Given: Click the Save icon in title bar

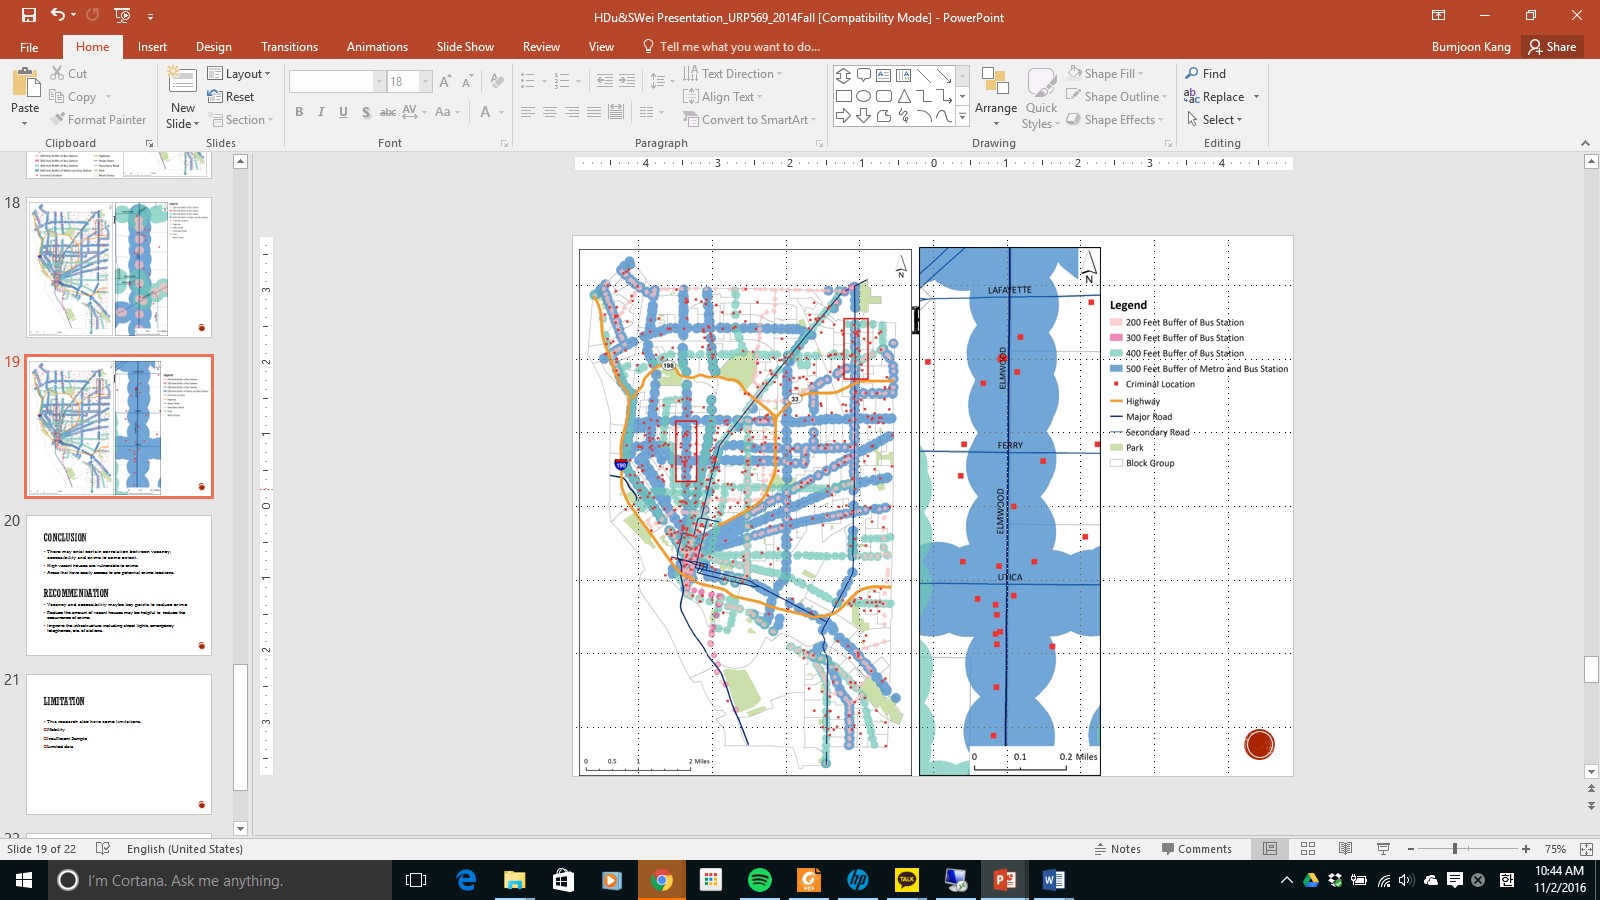Looking at the screenshot, I should click(28, 15).
